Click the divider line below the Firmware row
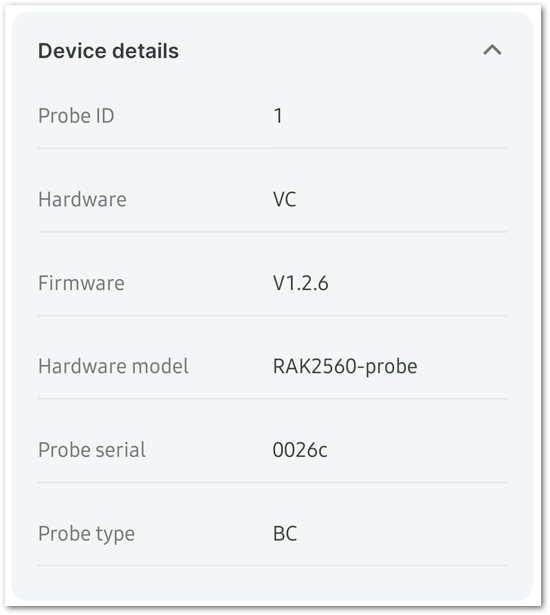The height and width of the screenshot is (615, 550). click(272, 315)
